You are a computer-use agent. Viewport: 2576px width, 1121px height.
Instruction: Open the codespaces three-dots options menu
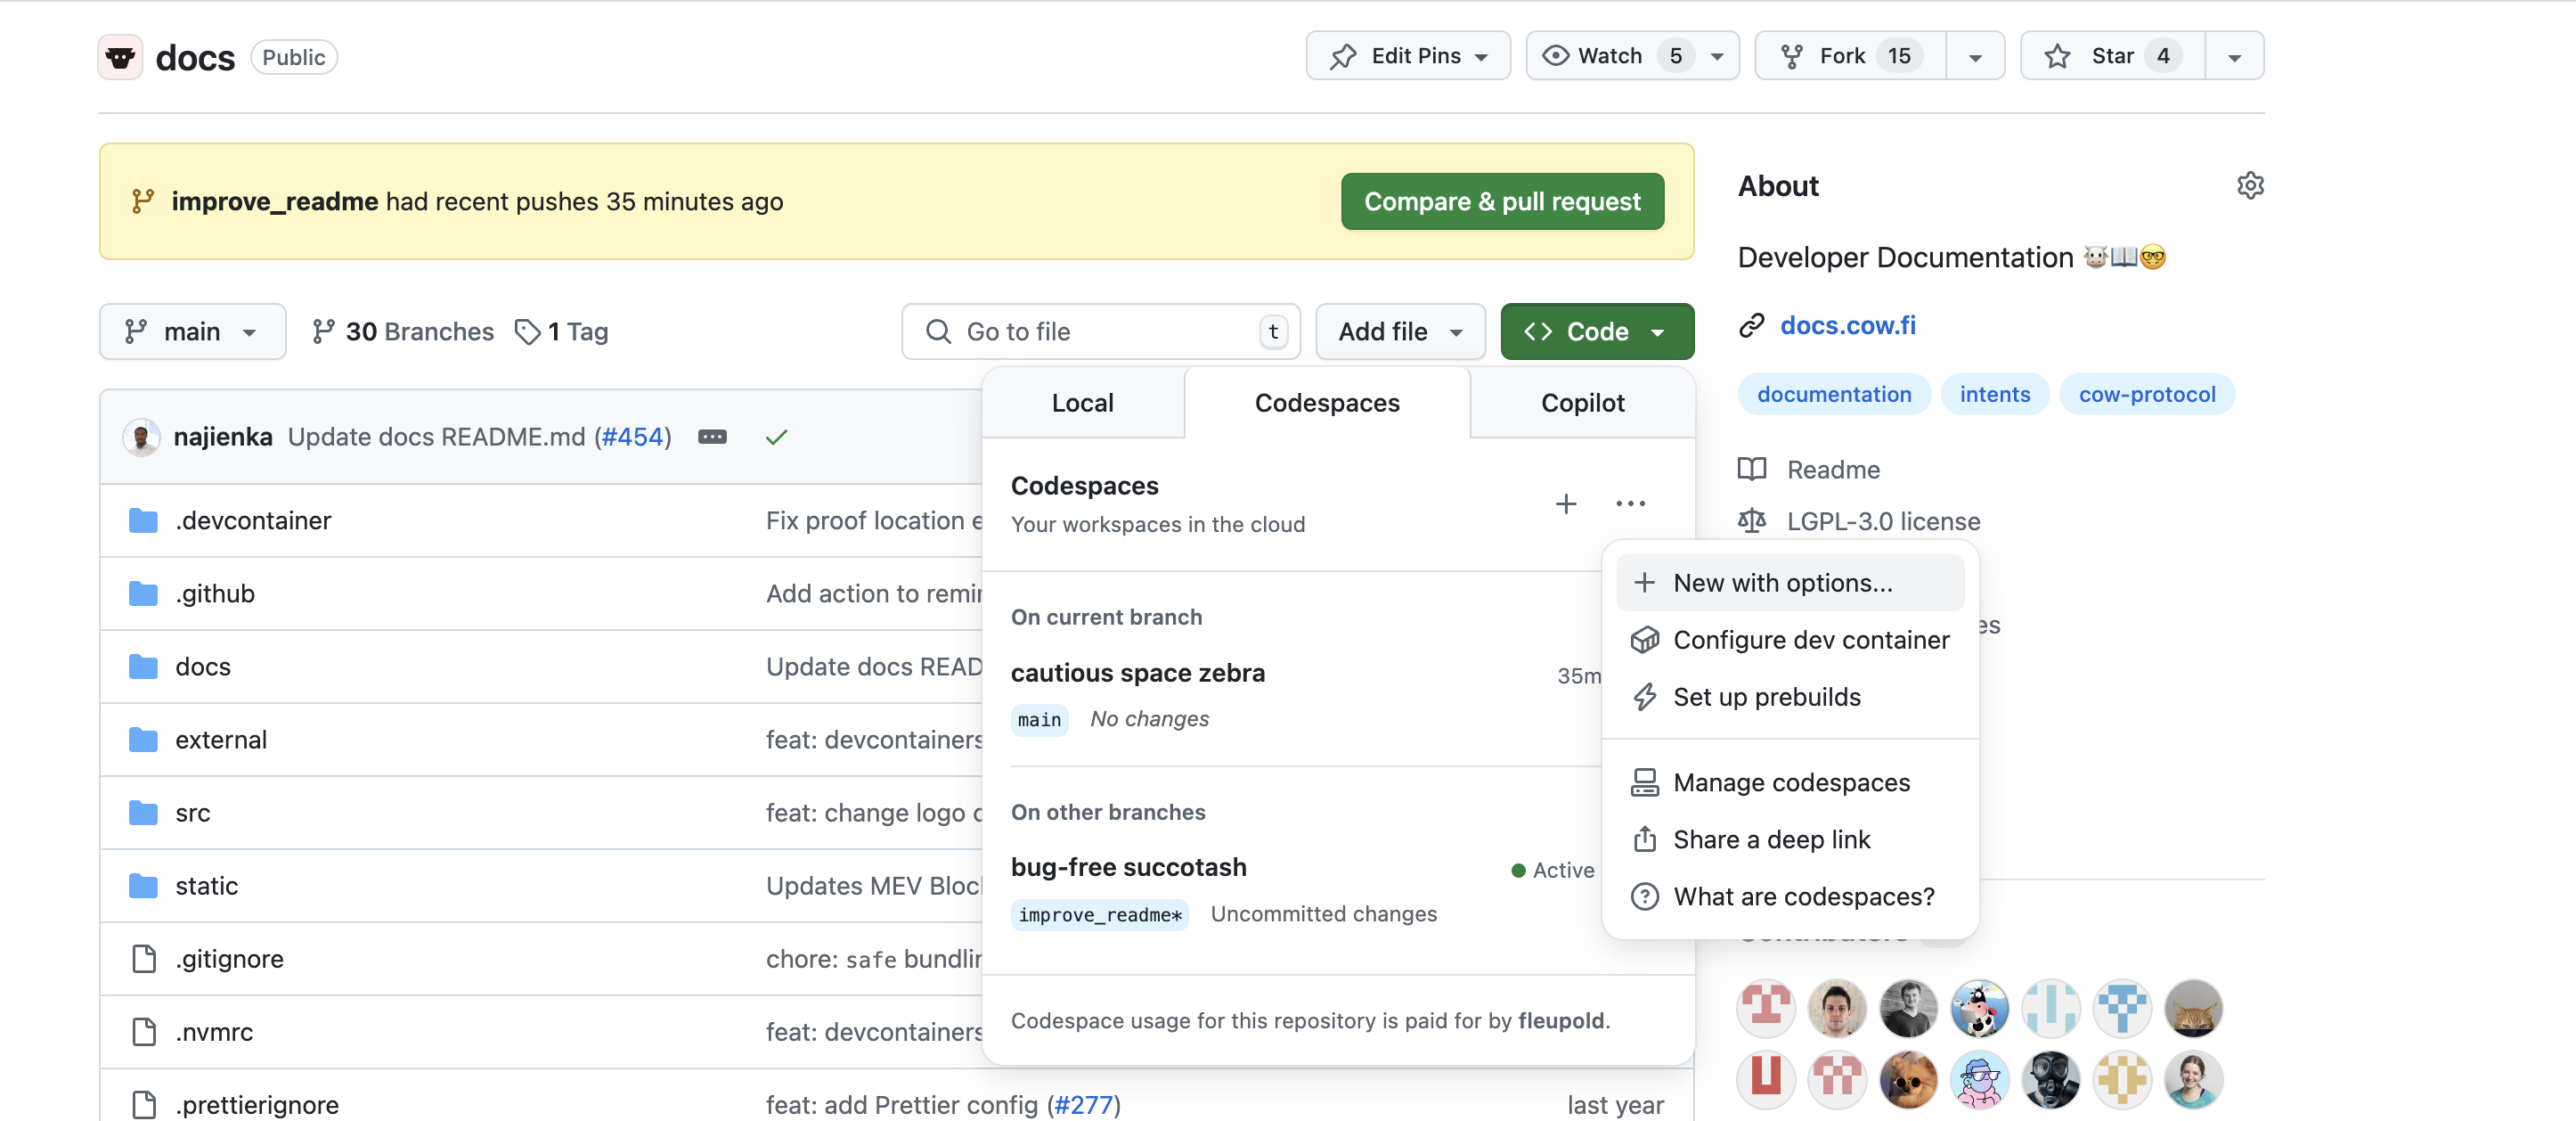tap(1630, 504)
